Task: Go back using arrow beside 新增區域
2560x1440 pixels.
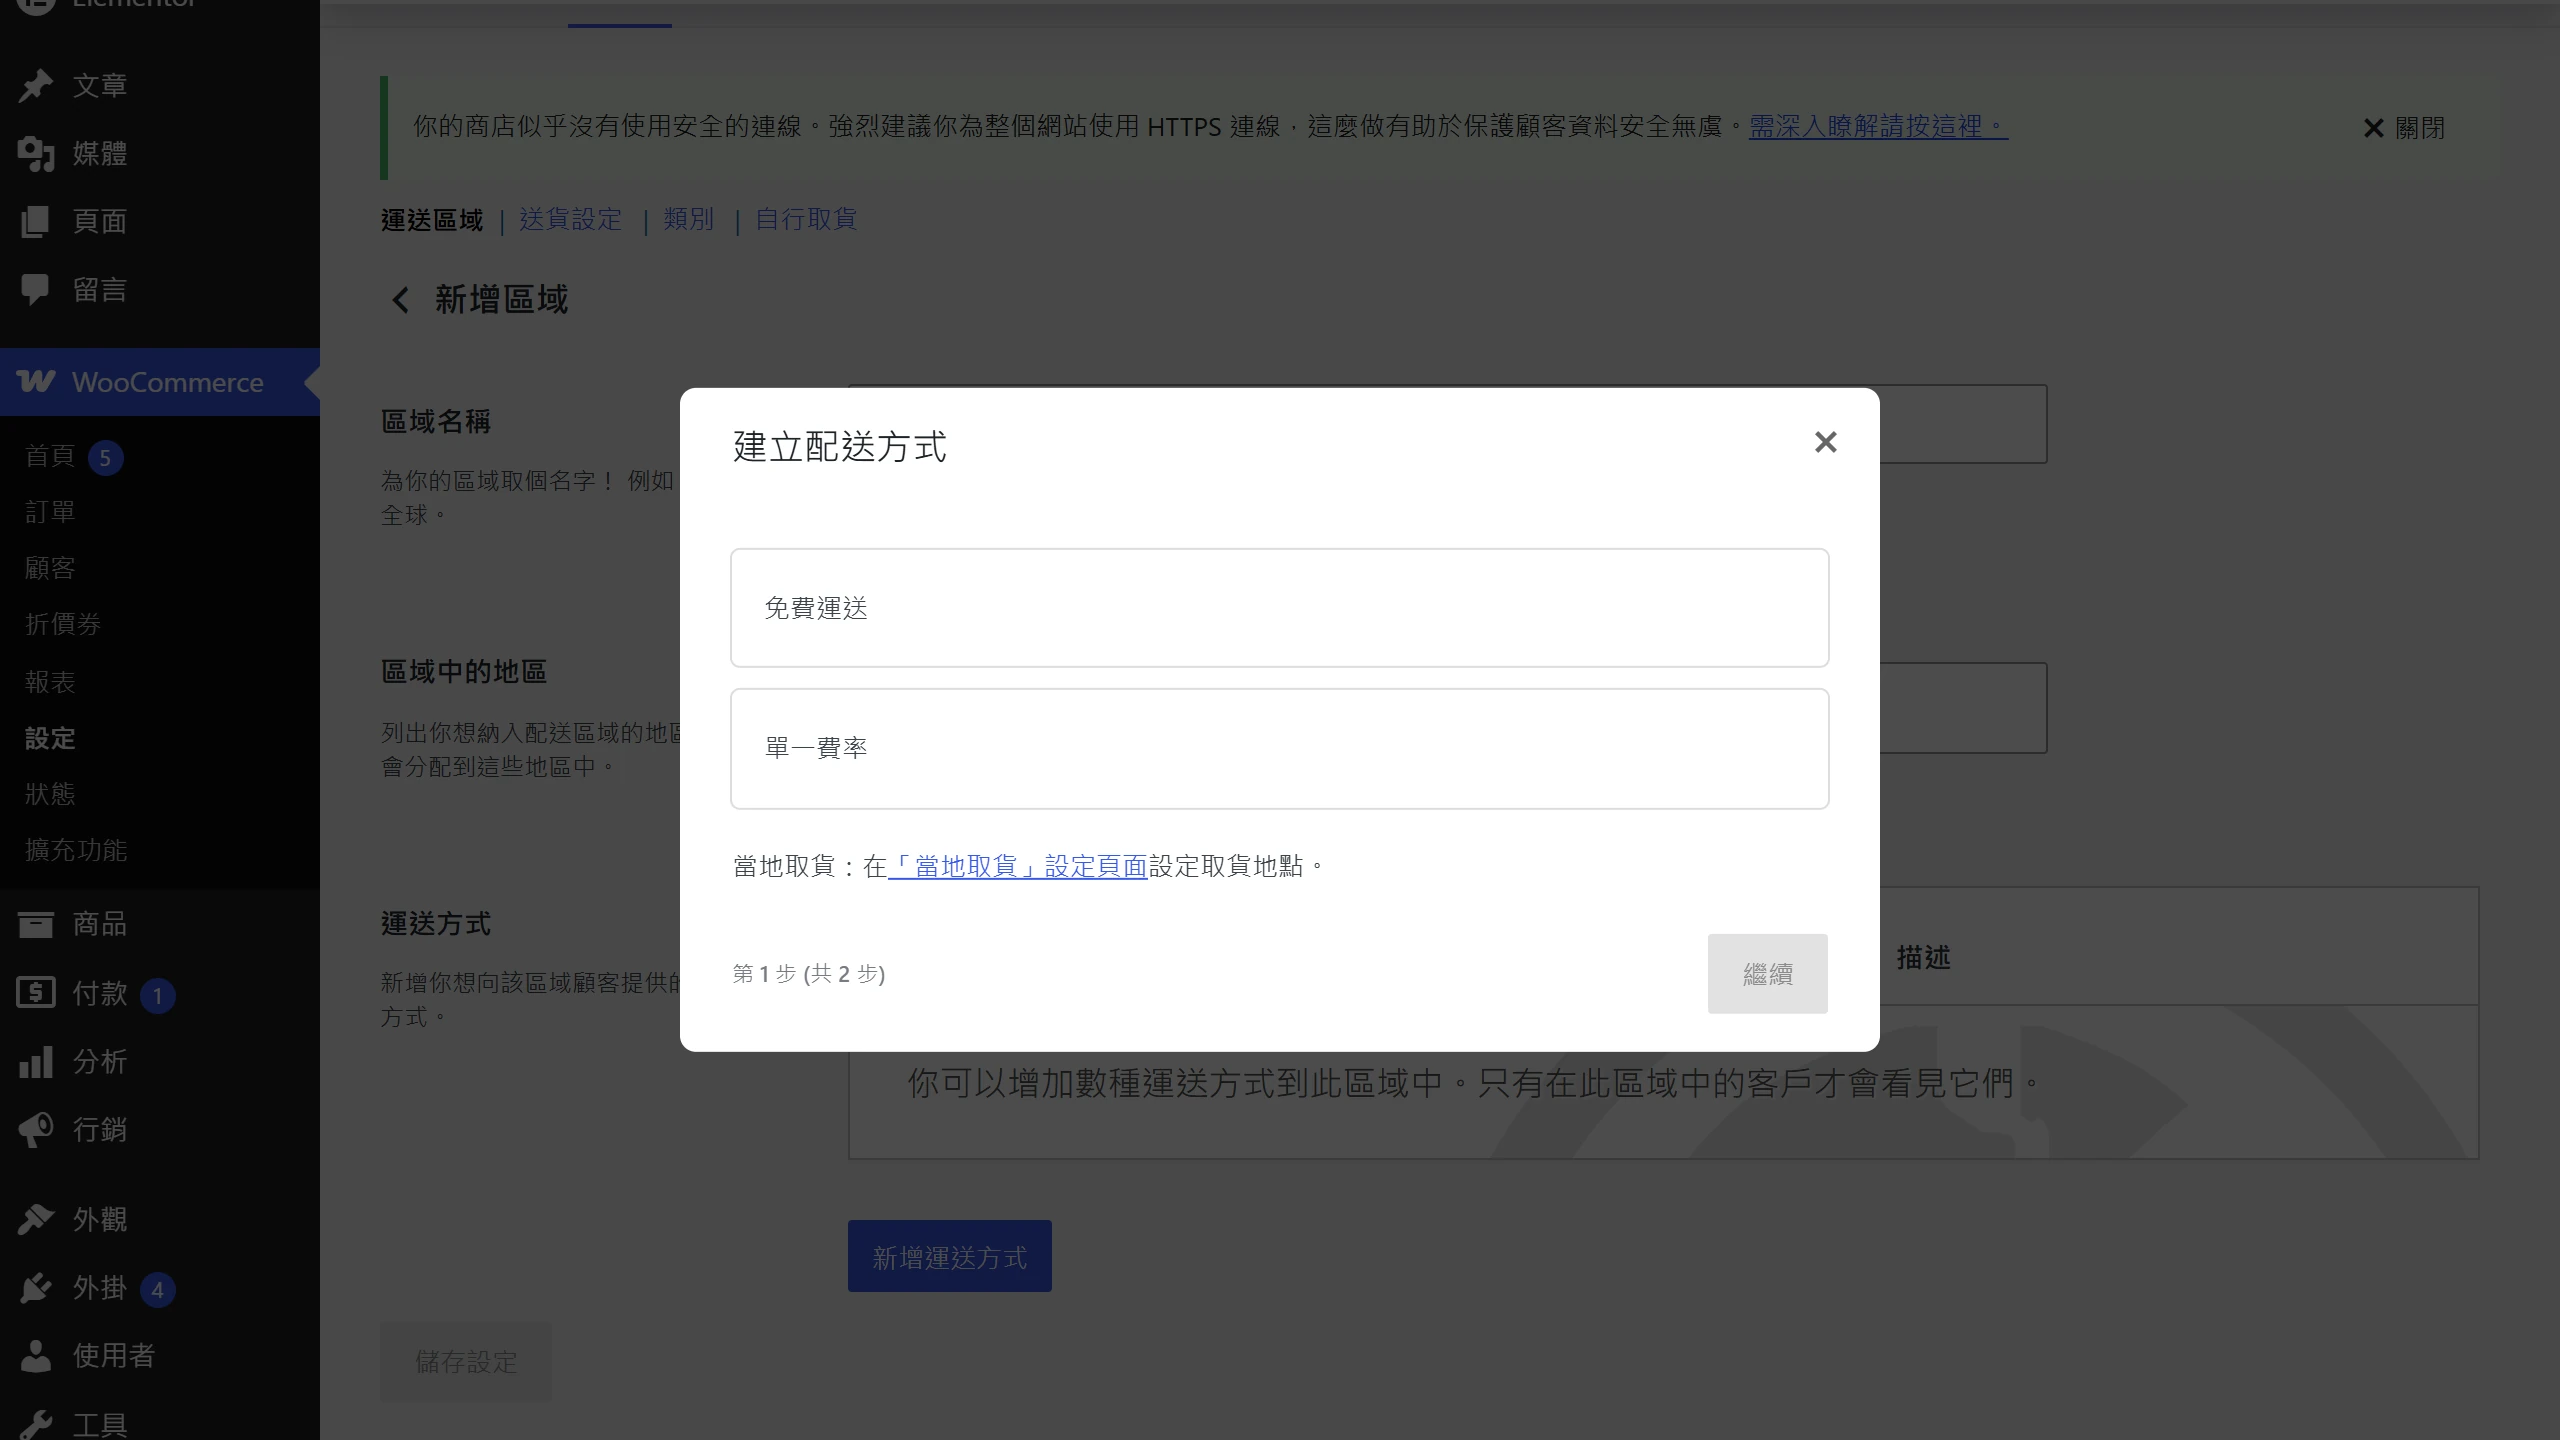Action: (x=400, y=300)
